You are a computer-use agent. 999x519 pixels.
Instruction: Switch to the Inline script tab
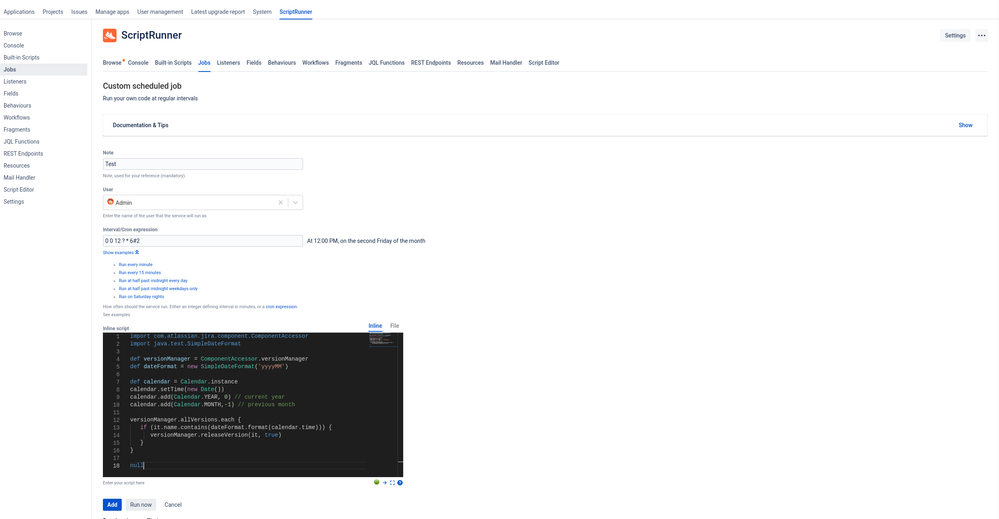(x=375, y=326)
